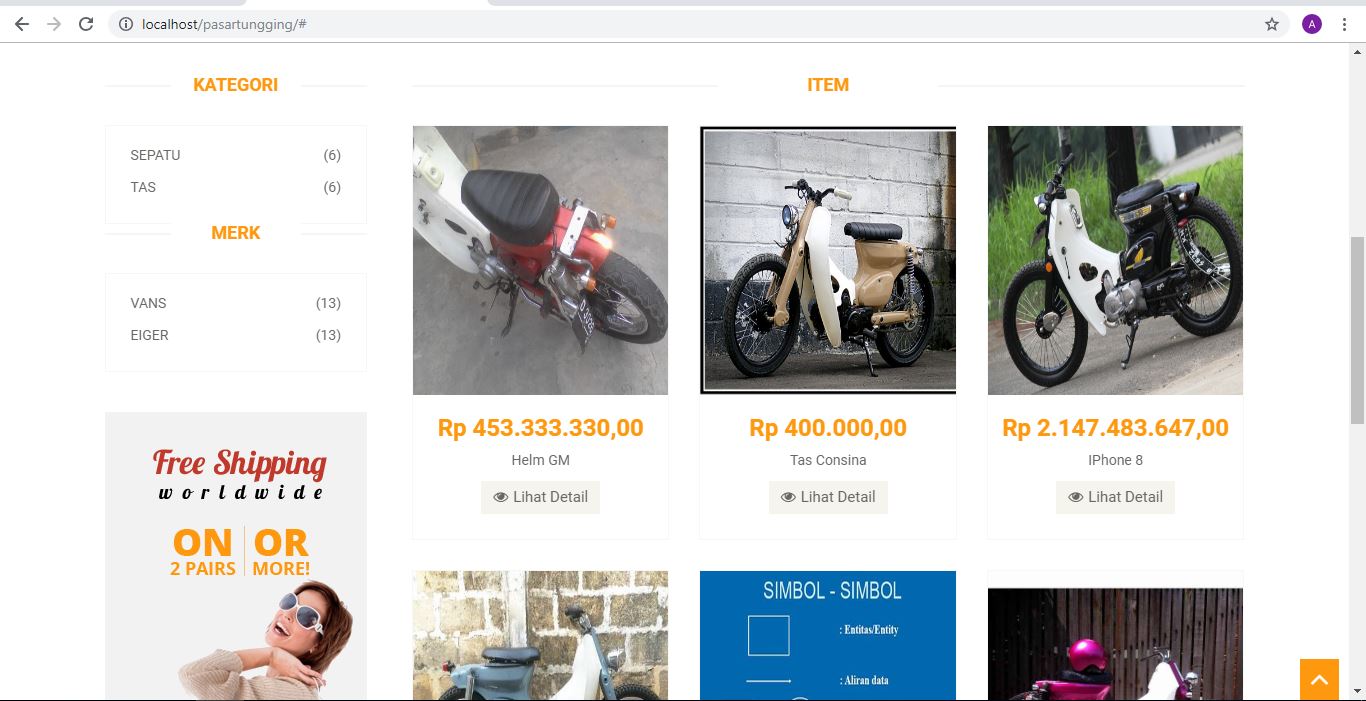Click the browser forward arrow
Screen dimensions: 1366x701
click(x=54, y=24)
